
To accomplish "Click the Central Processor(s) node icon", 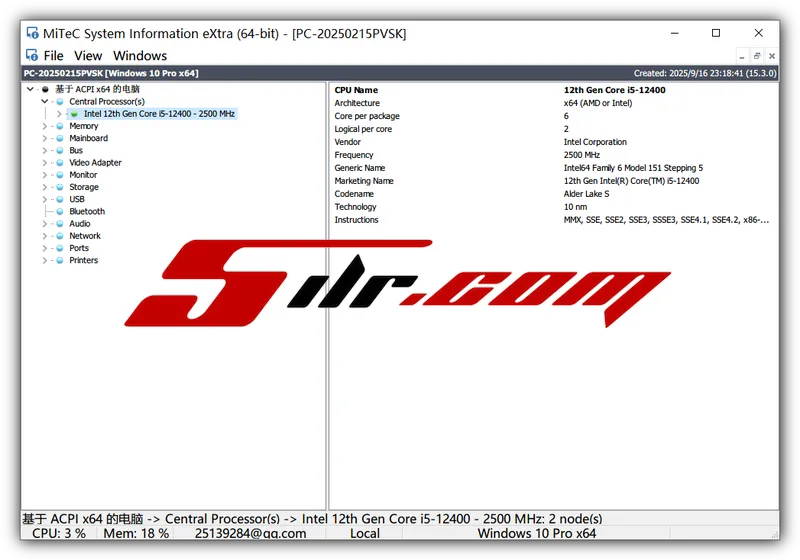I will point(60,101).
